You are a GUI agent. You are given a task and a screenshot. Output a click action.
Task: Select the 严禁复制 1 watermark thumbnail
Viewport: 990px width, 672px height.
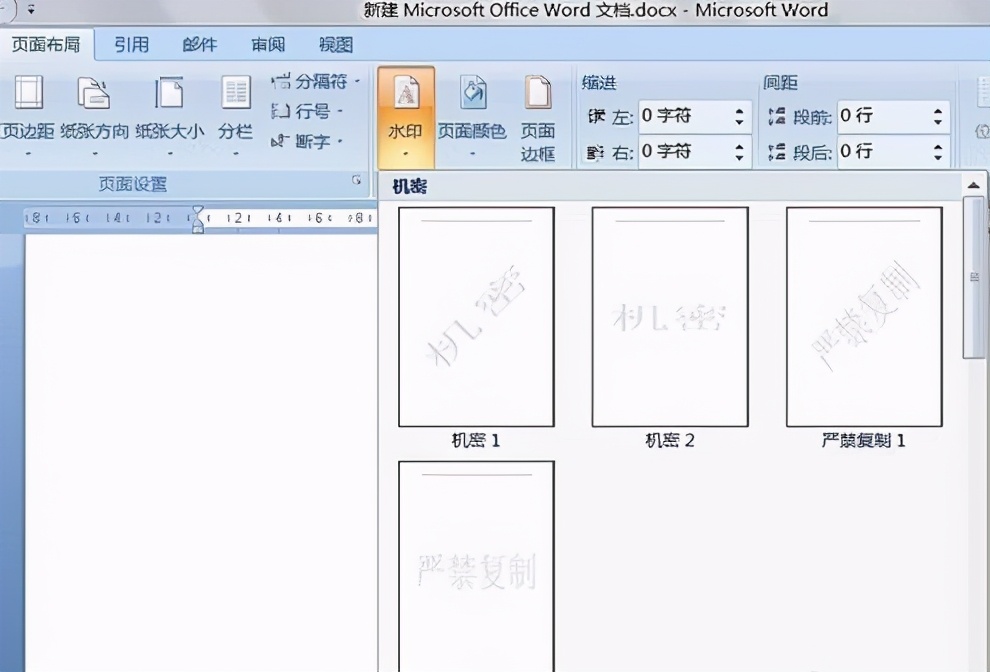tap(864, 317)
